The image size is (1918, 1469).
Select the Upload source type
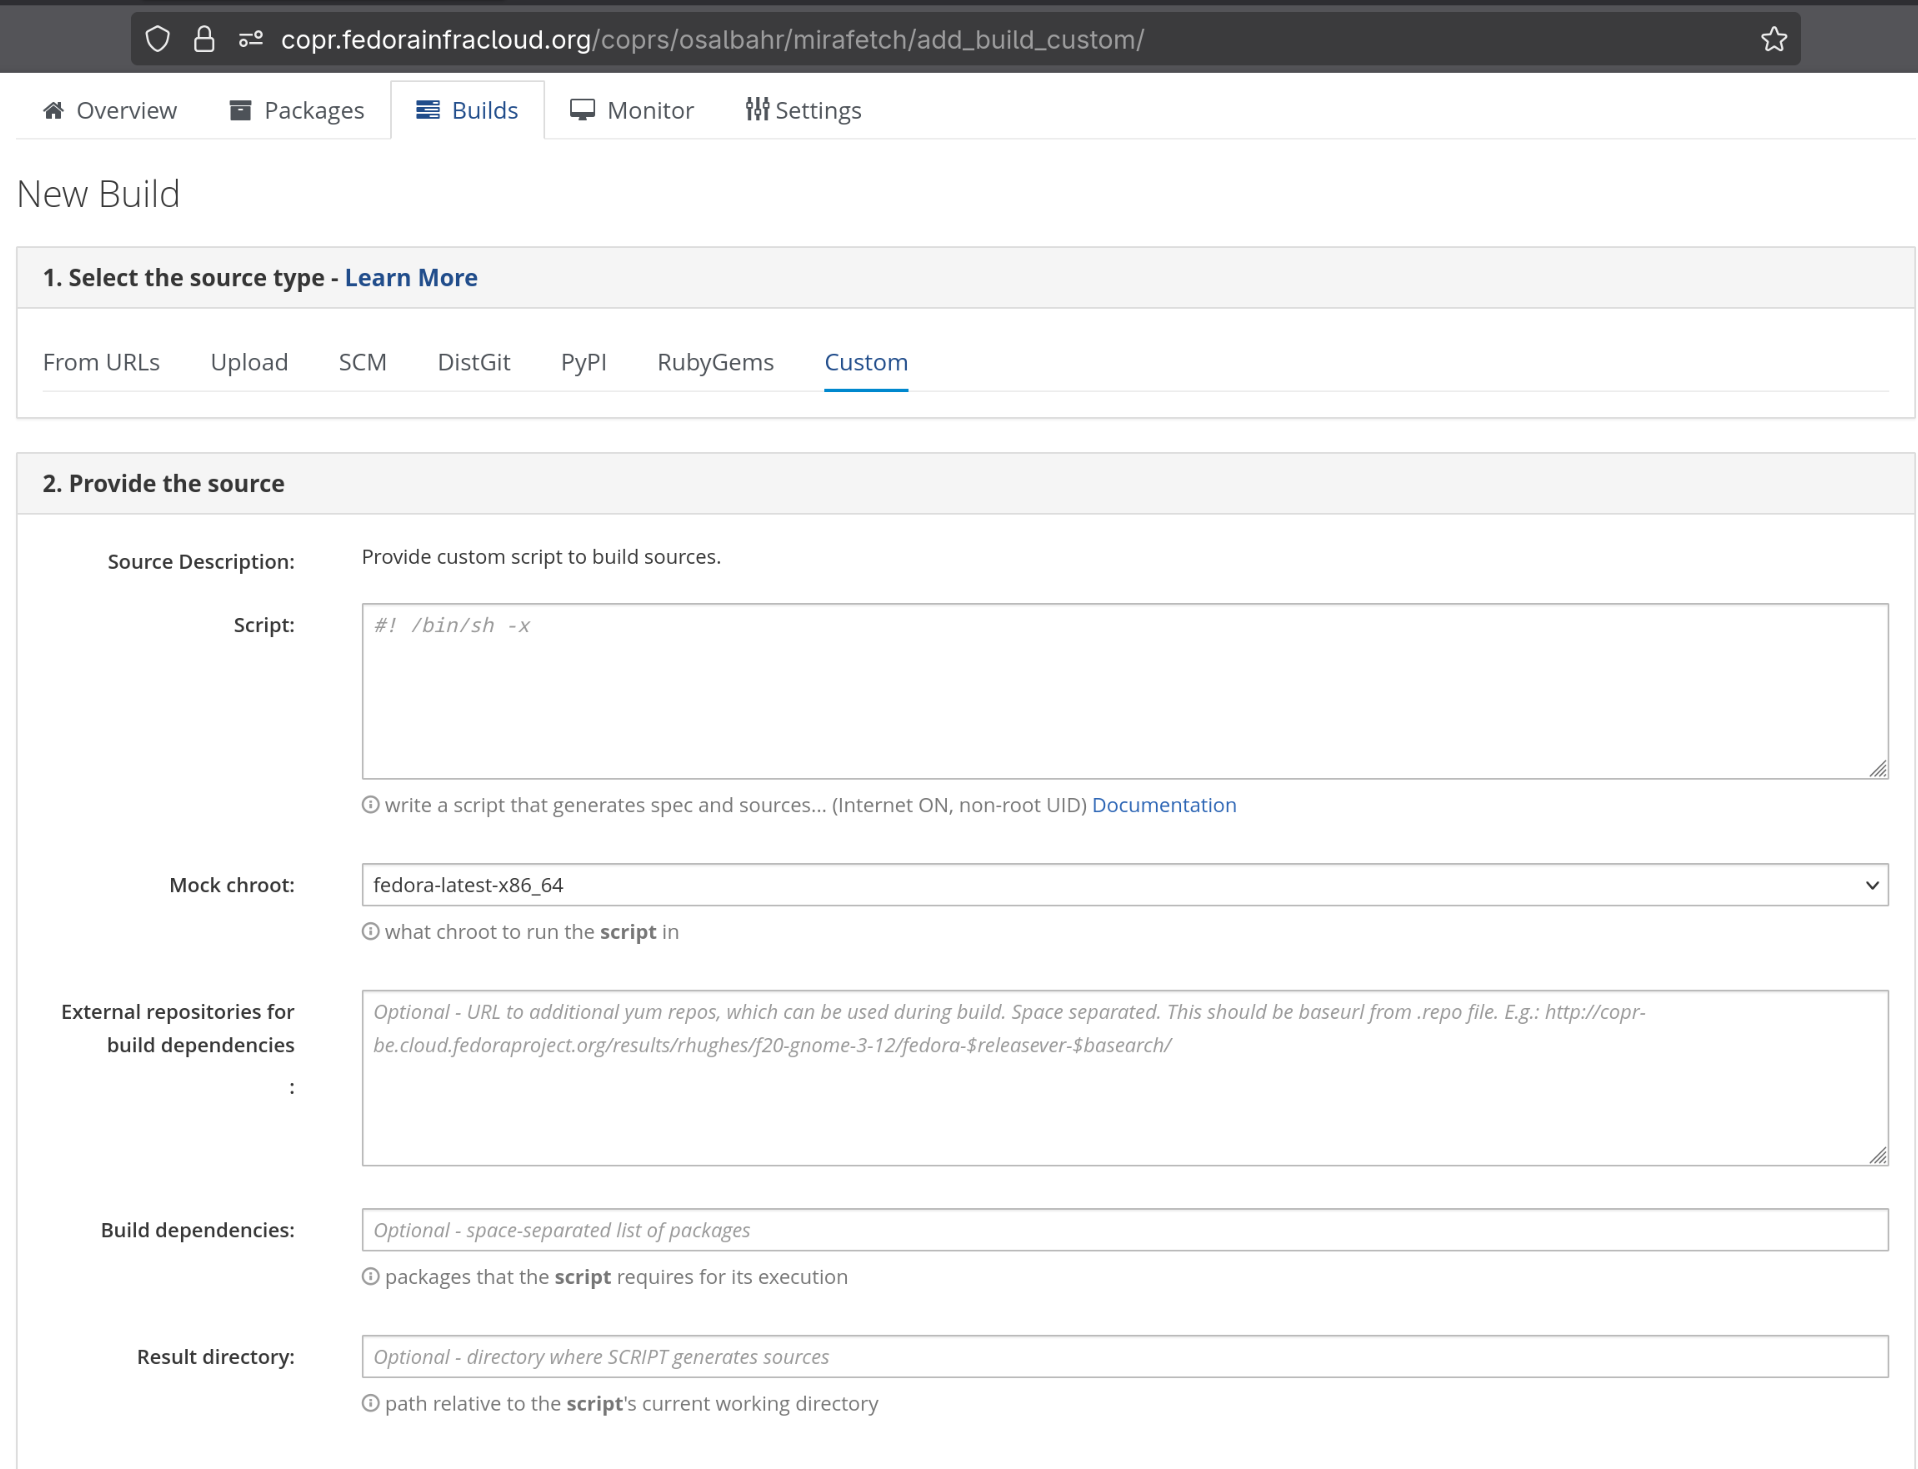click(249, 362)
